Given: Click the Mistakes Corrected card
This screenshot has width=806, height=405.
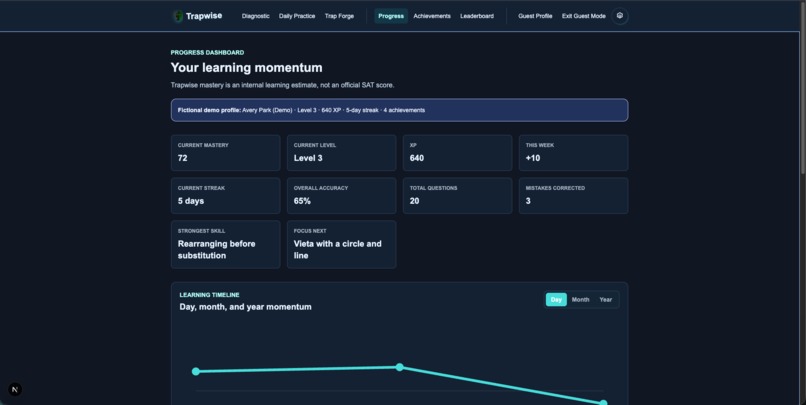Looking at the screenshot, I should pos(573,195).
